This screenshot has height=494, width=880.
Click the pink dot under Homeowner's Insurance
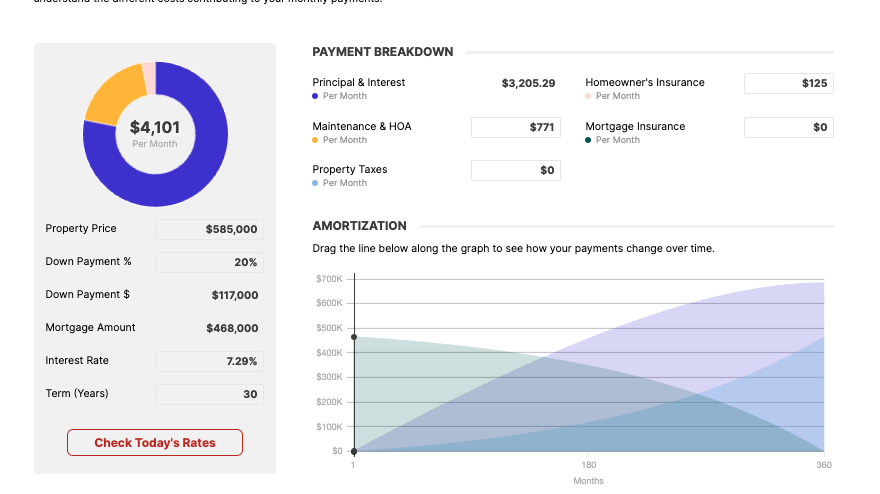tap(588, 96)
